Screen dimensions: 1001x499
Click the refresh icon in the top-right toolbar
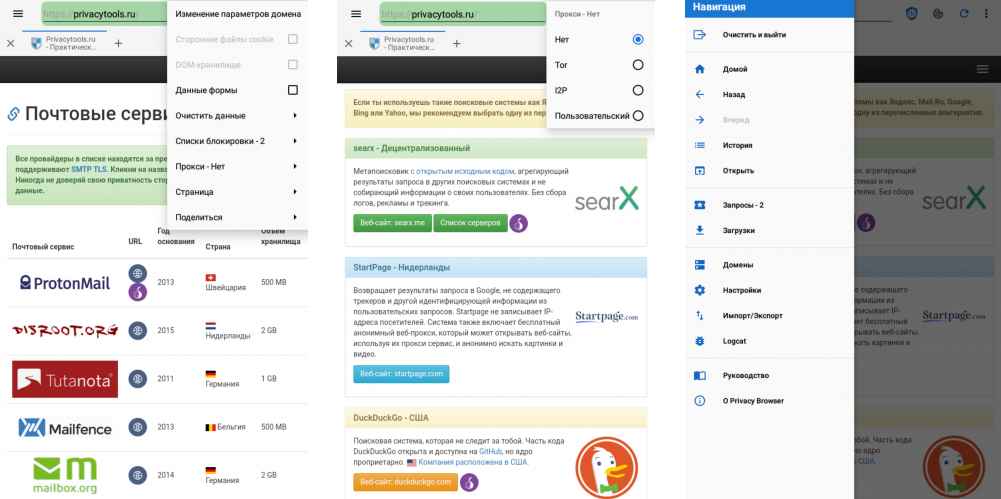(x=966, y=14)
